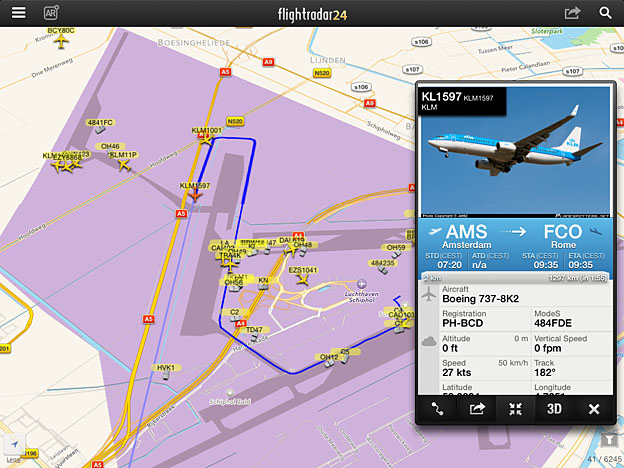This screenshot has width=624, height=468.
Task: Open the search magnifier
Action: (605, 13)
